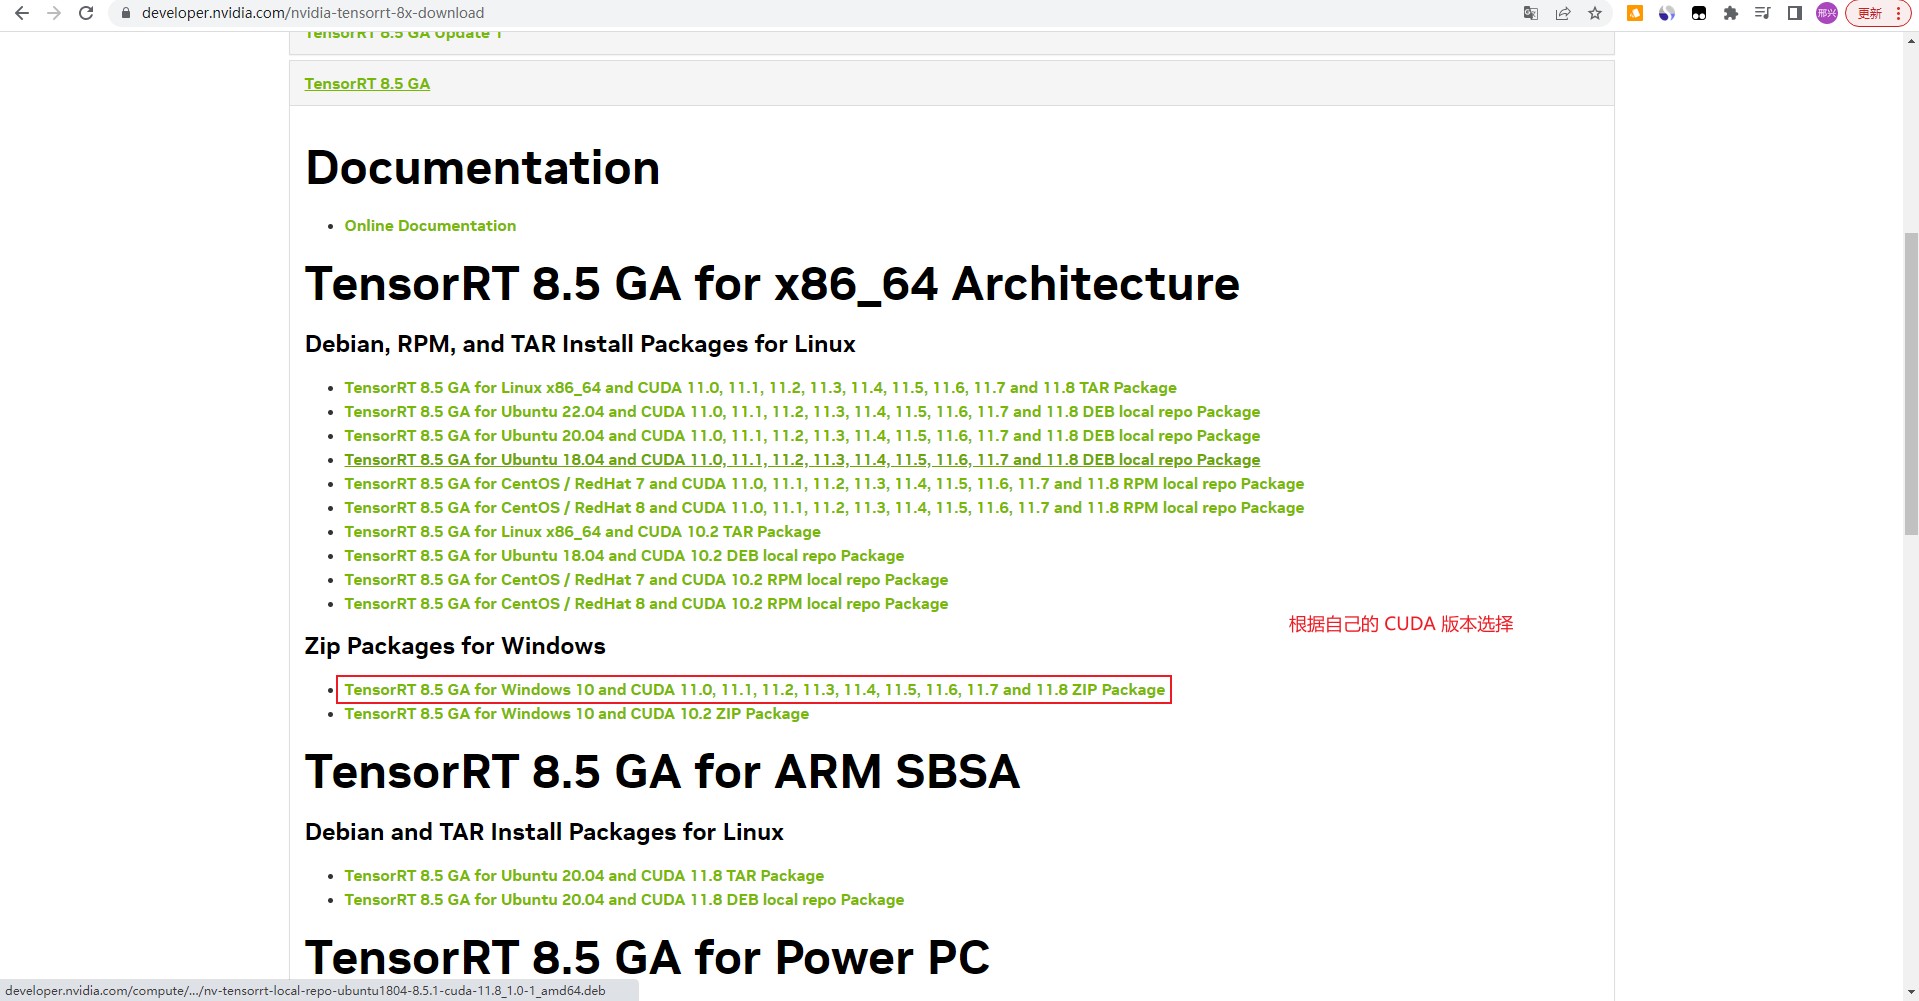Open the blue S-shaped extension icon
The width and height of the screenshot is (1919, 1001).
tap(1667, 13)
